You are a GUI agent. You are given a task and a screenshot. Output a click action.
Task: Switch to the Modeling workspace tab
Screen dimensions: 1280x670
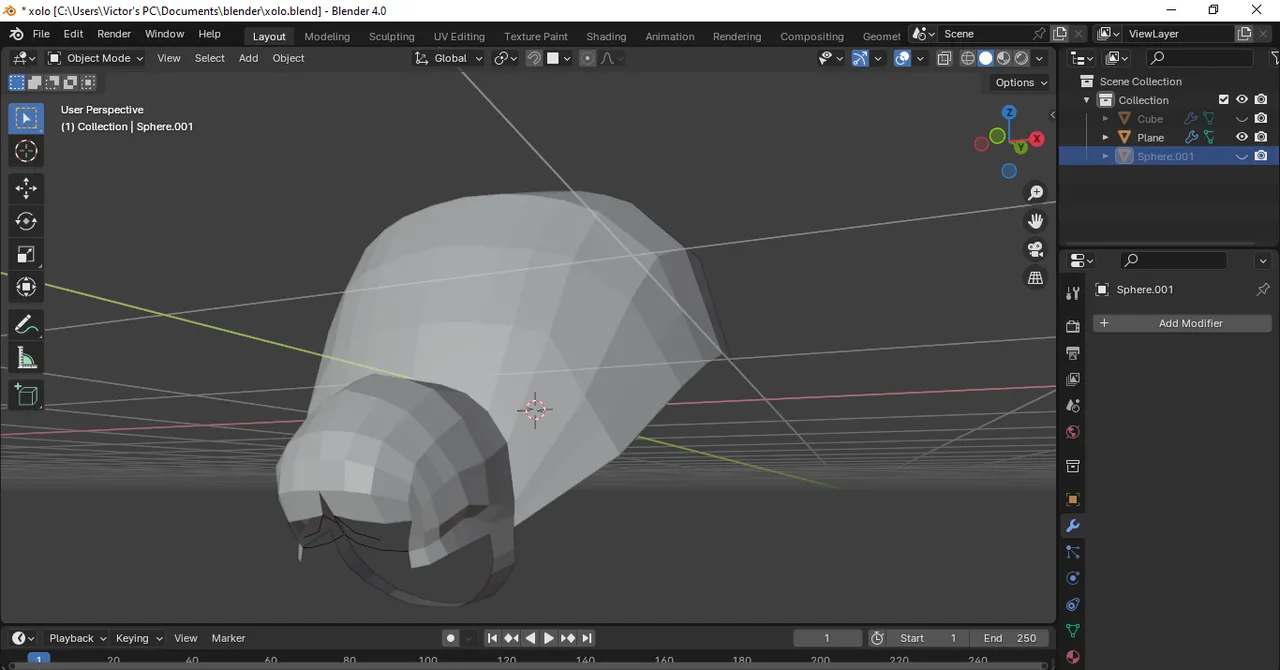point(327,36)
